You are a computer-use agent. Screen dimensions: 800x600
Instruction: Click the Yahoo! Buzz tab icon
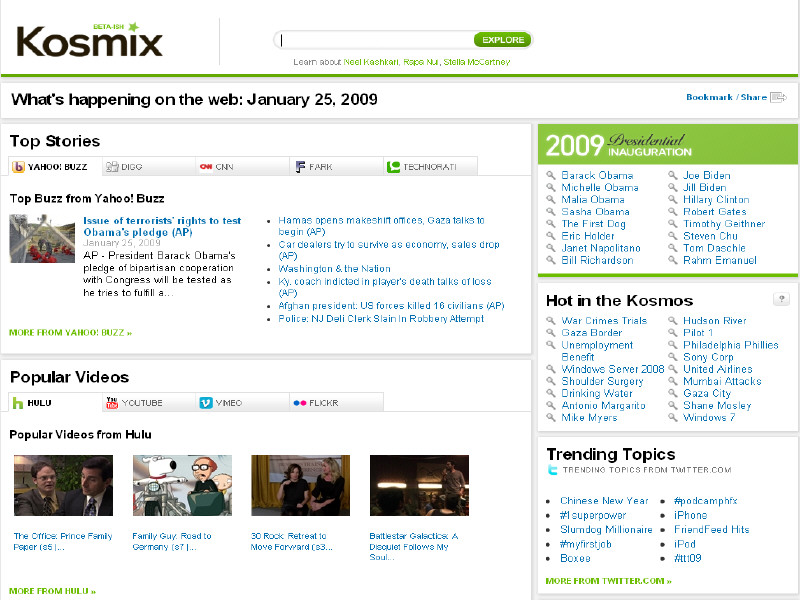[18, 167]
